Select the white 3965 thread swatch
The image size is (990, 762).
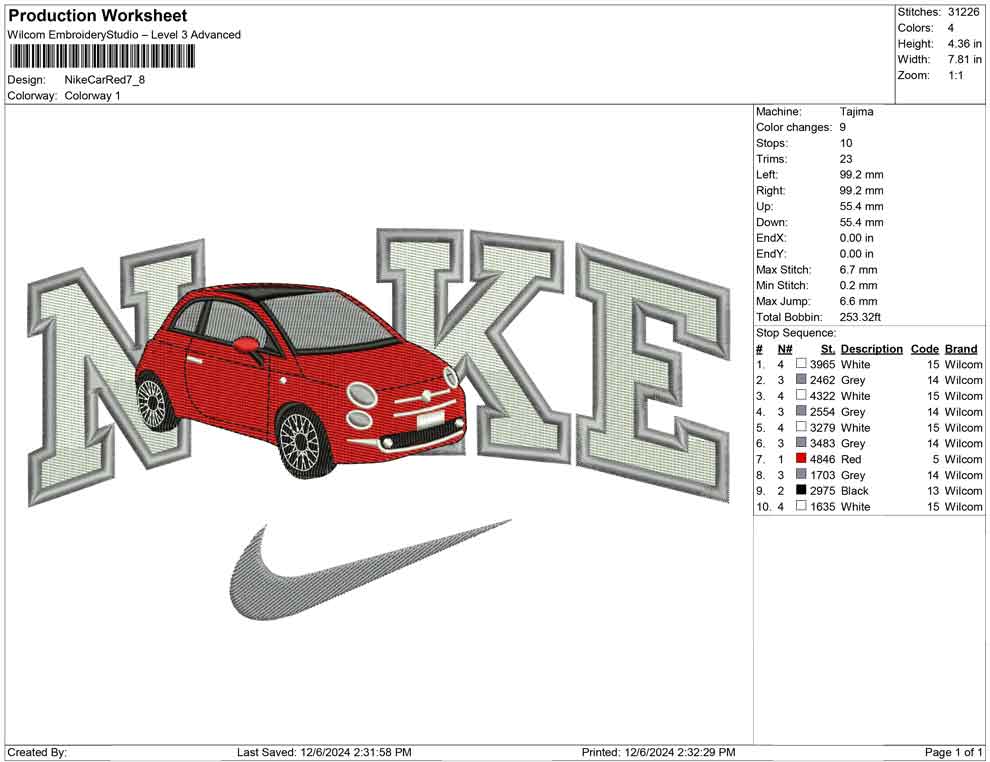point(801,364)
